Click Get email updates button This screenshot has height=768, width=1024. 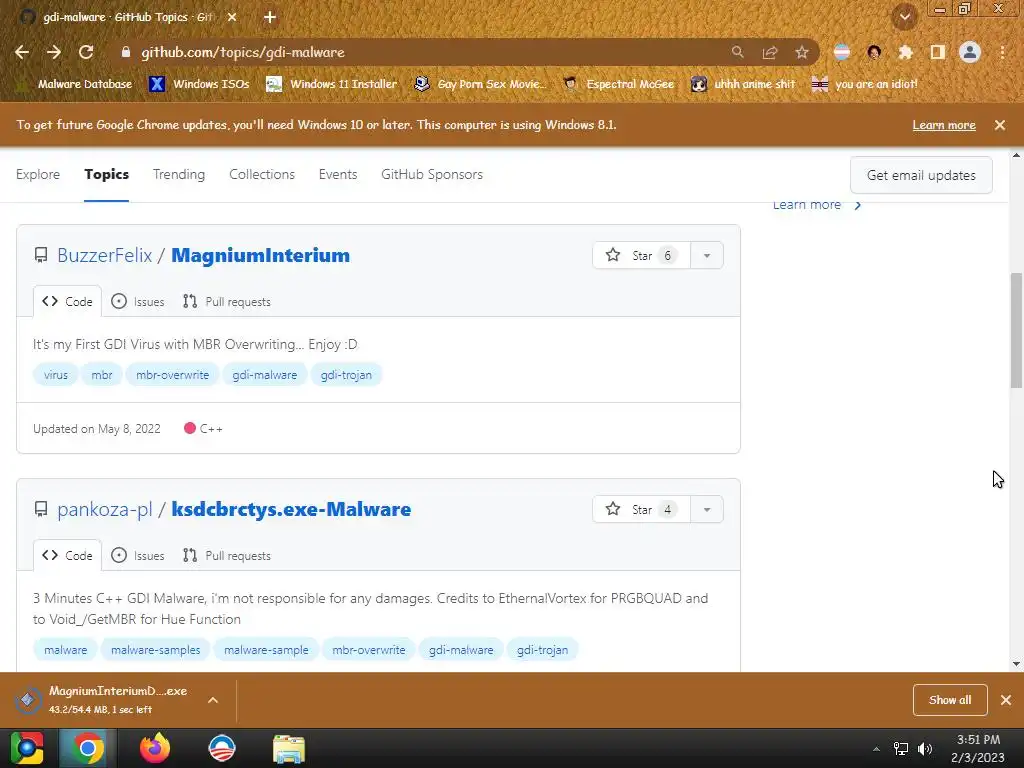[921, 175]
